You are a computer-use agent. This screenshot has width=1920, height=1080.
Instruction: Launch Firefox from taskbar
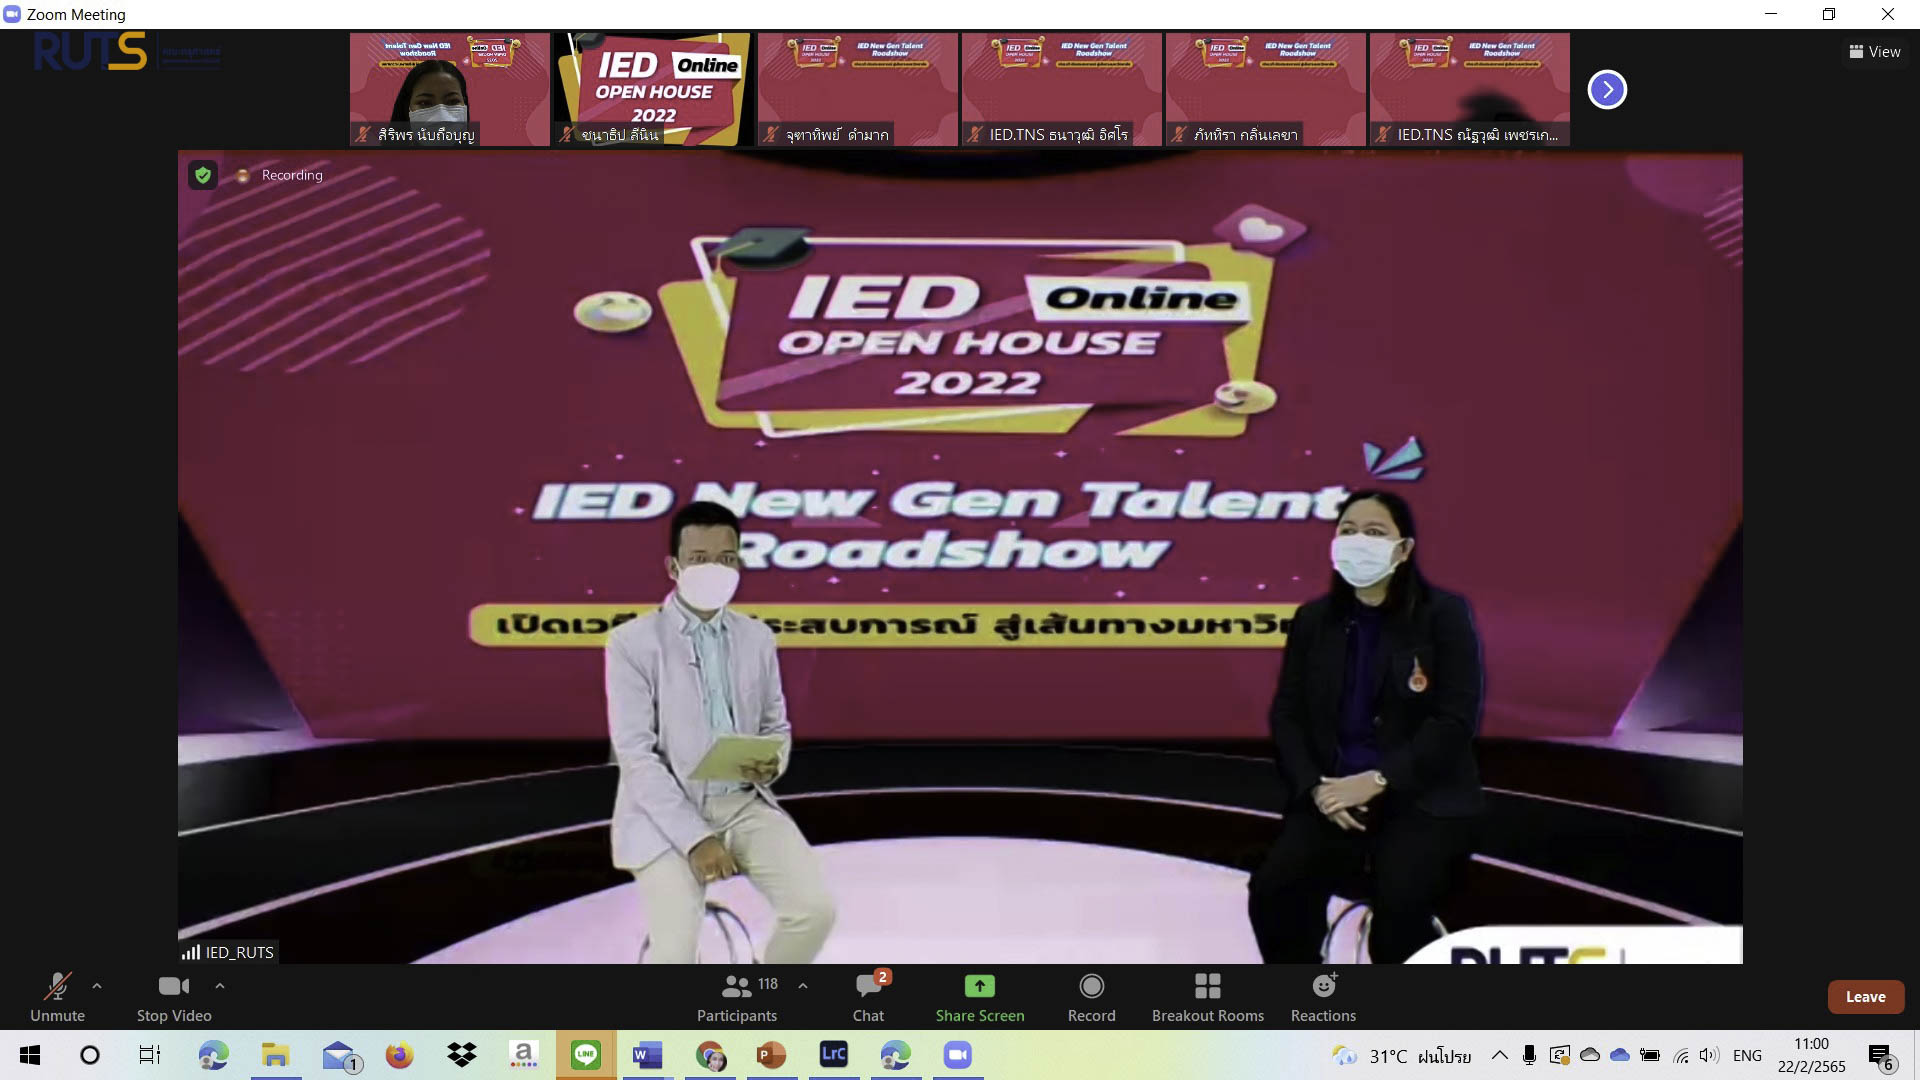coord(399,1055)
